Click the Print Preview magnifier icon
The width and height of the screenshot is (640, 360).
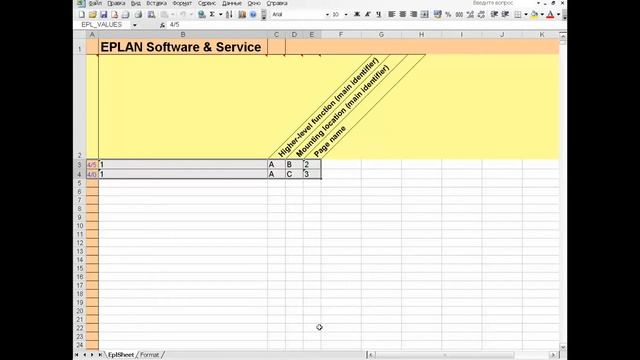click(151, 15)
